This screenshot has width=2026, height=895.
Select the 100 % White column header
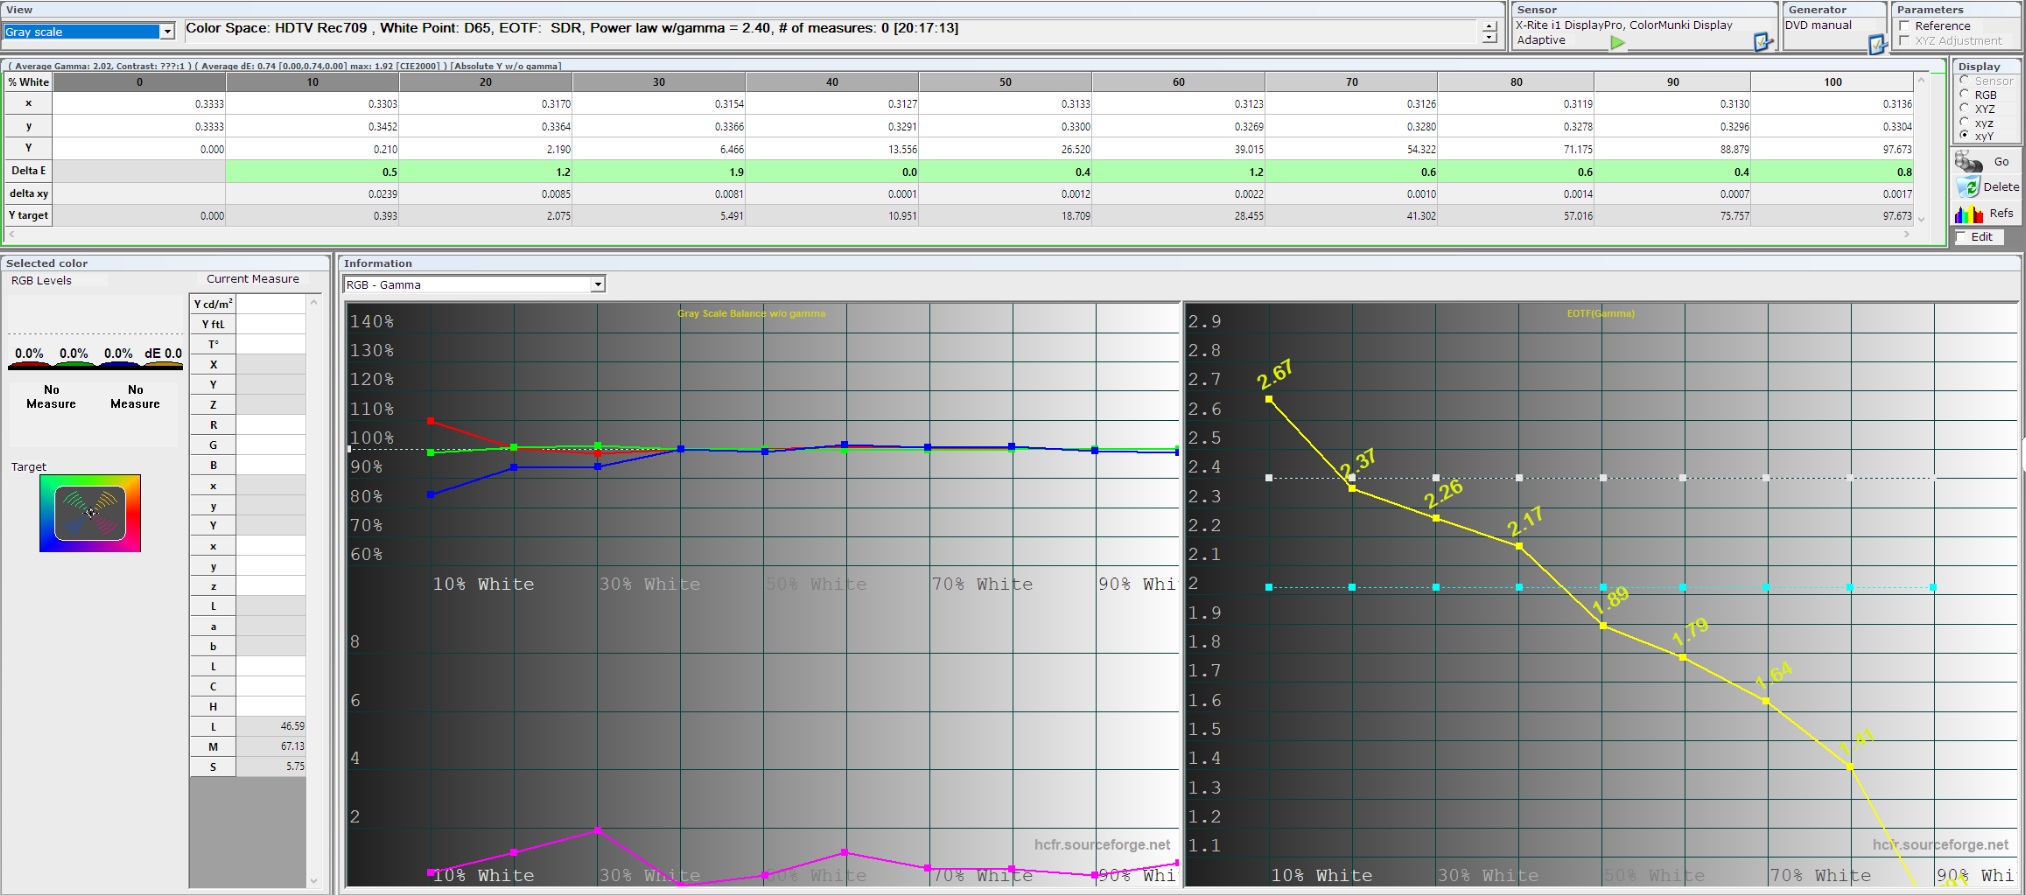coord(1832,82)
